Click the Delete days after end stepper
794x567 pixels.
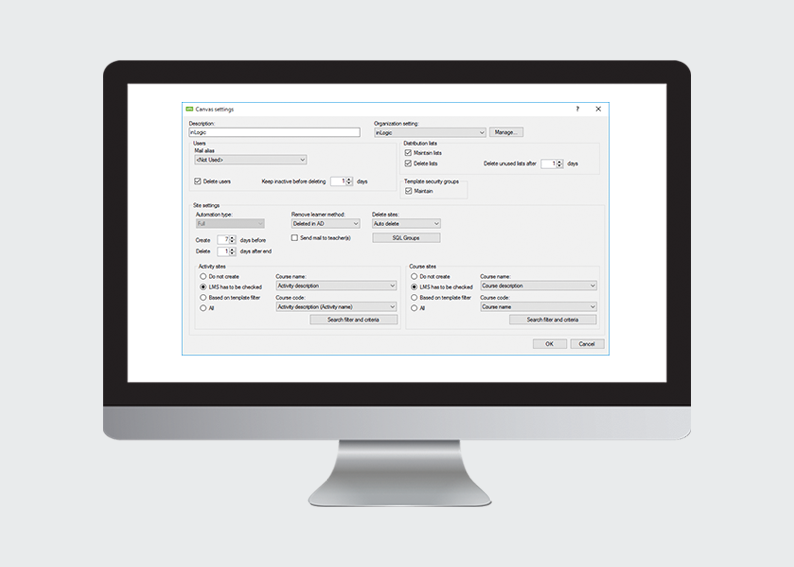point(227,251)
